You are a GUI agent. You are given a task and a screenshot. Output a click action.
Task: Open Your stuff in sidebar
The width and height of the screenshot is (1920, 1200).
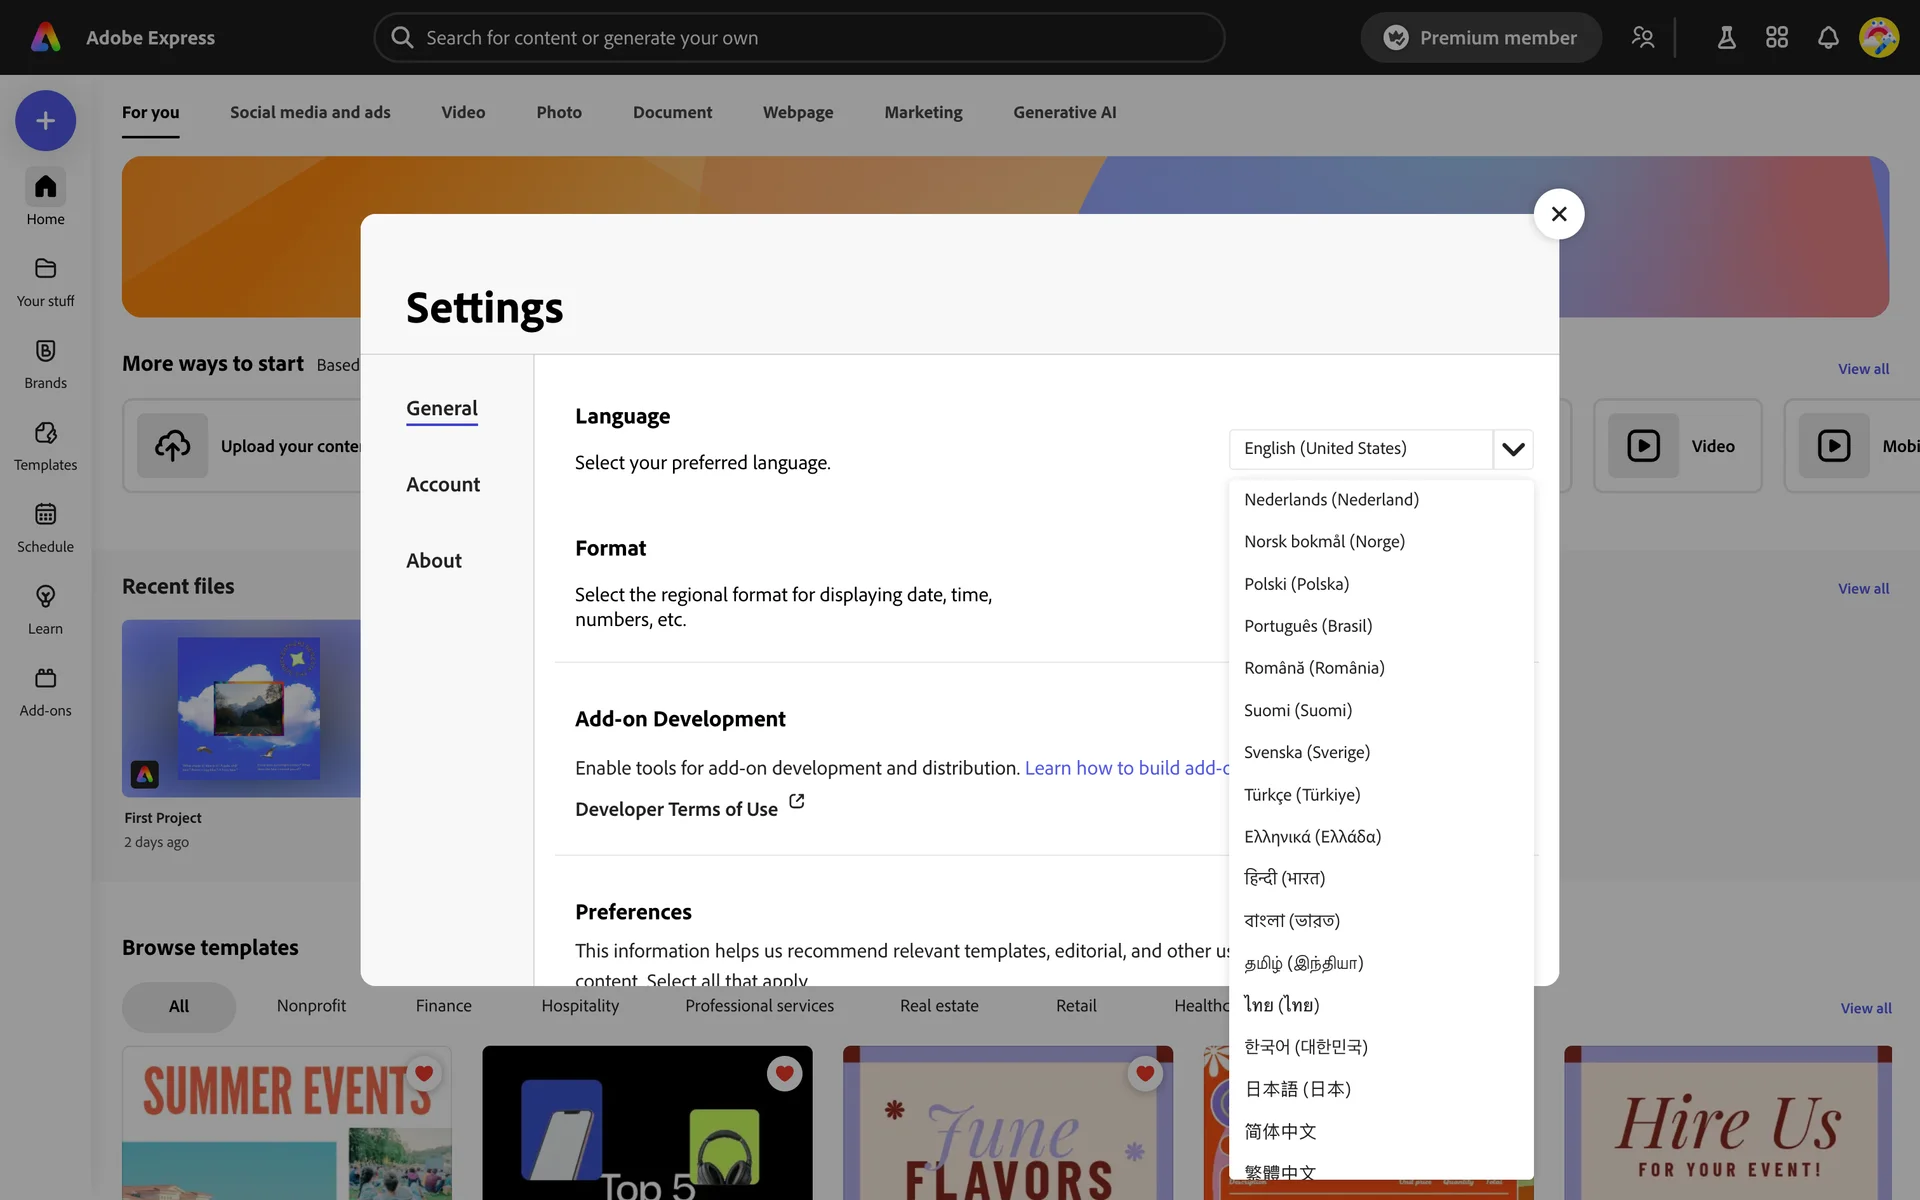point(45,281)
